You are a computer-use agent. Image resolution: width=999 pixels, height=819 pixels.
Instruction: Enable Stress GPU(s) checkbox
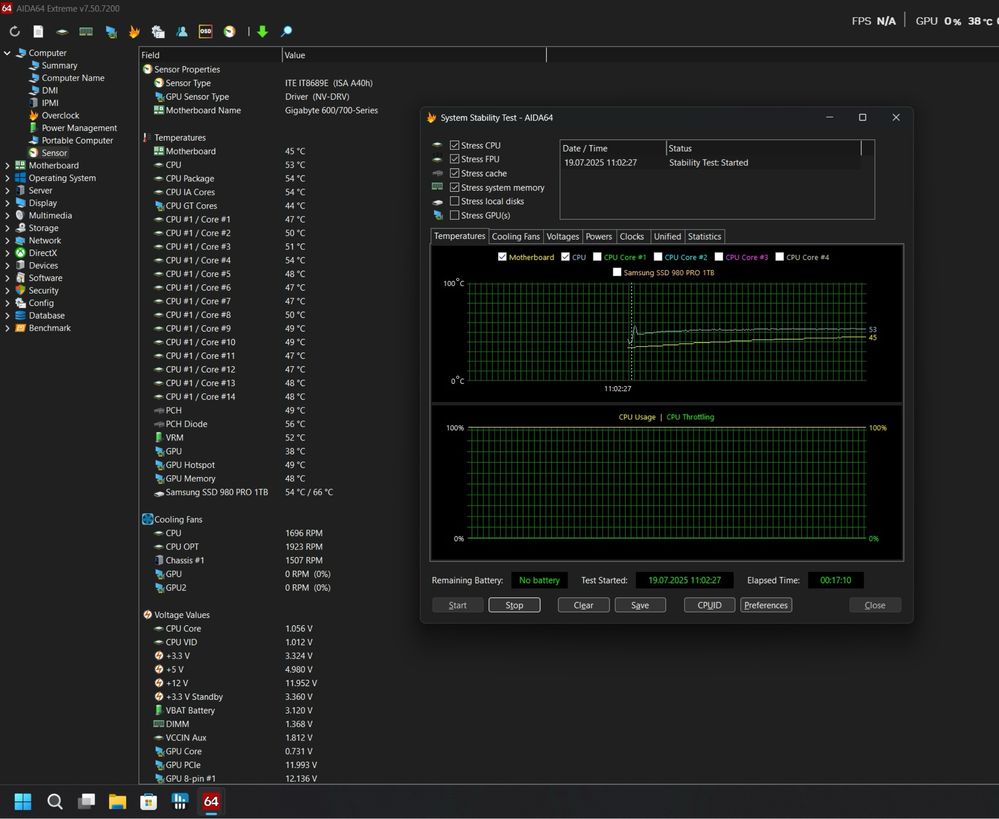point(454,215)
